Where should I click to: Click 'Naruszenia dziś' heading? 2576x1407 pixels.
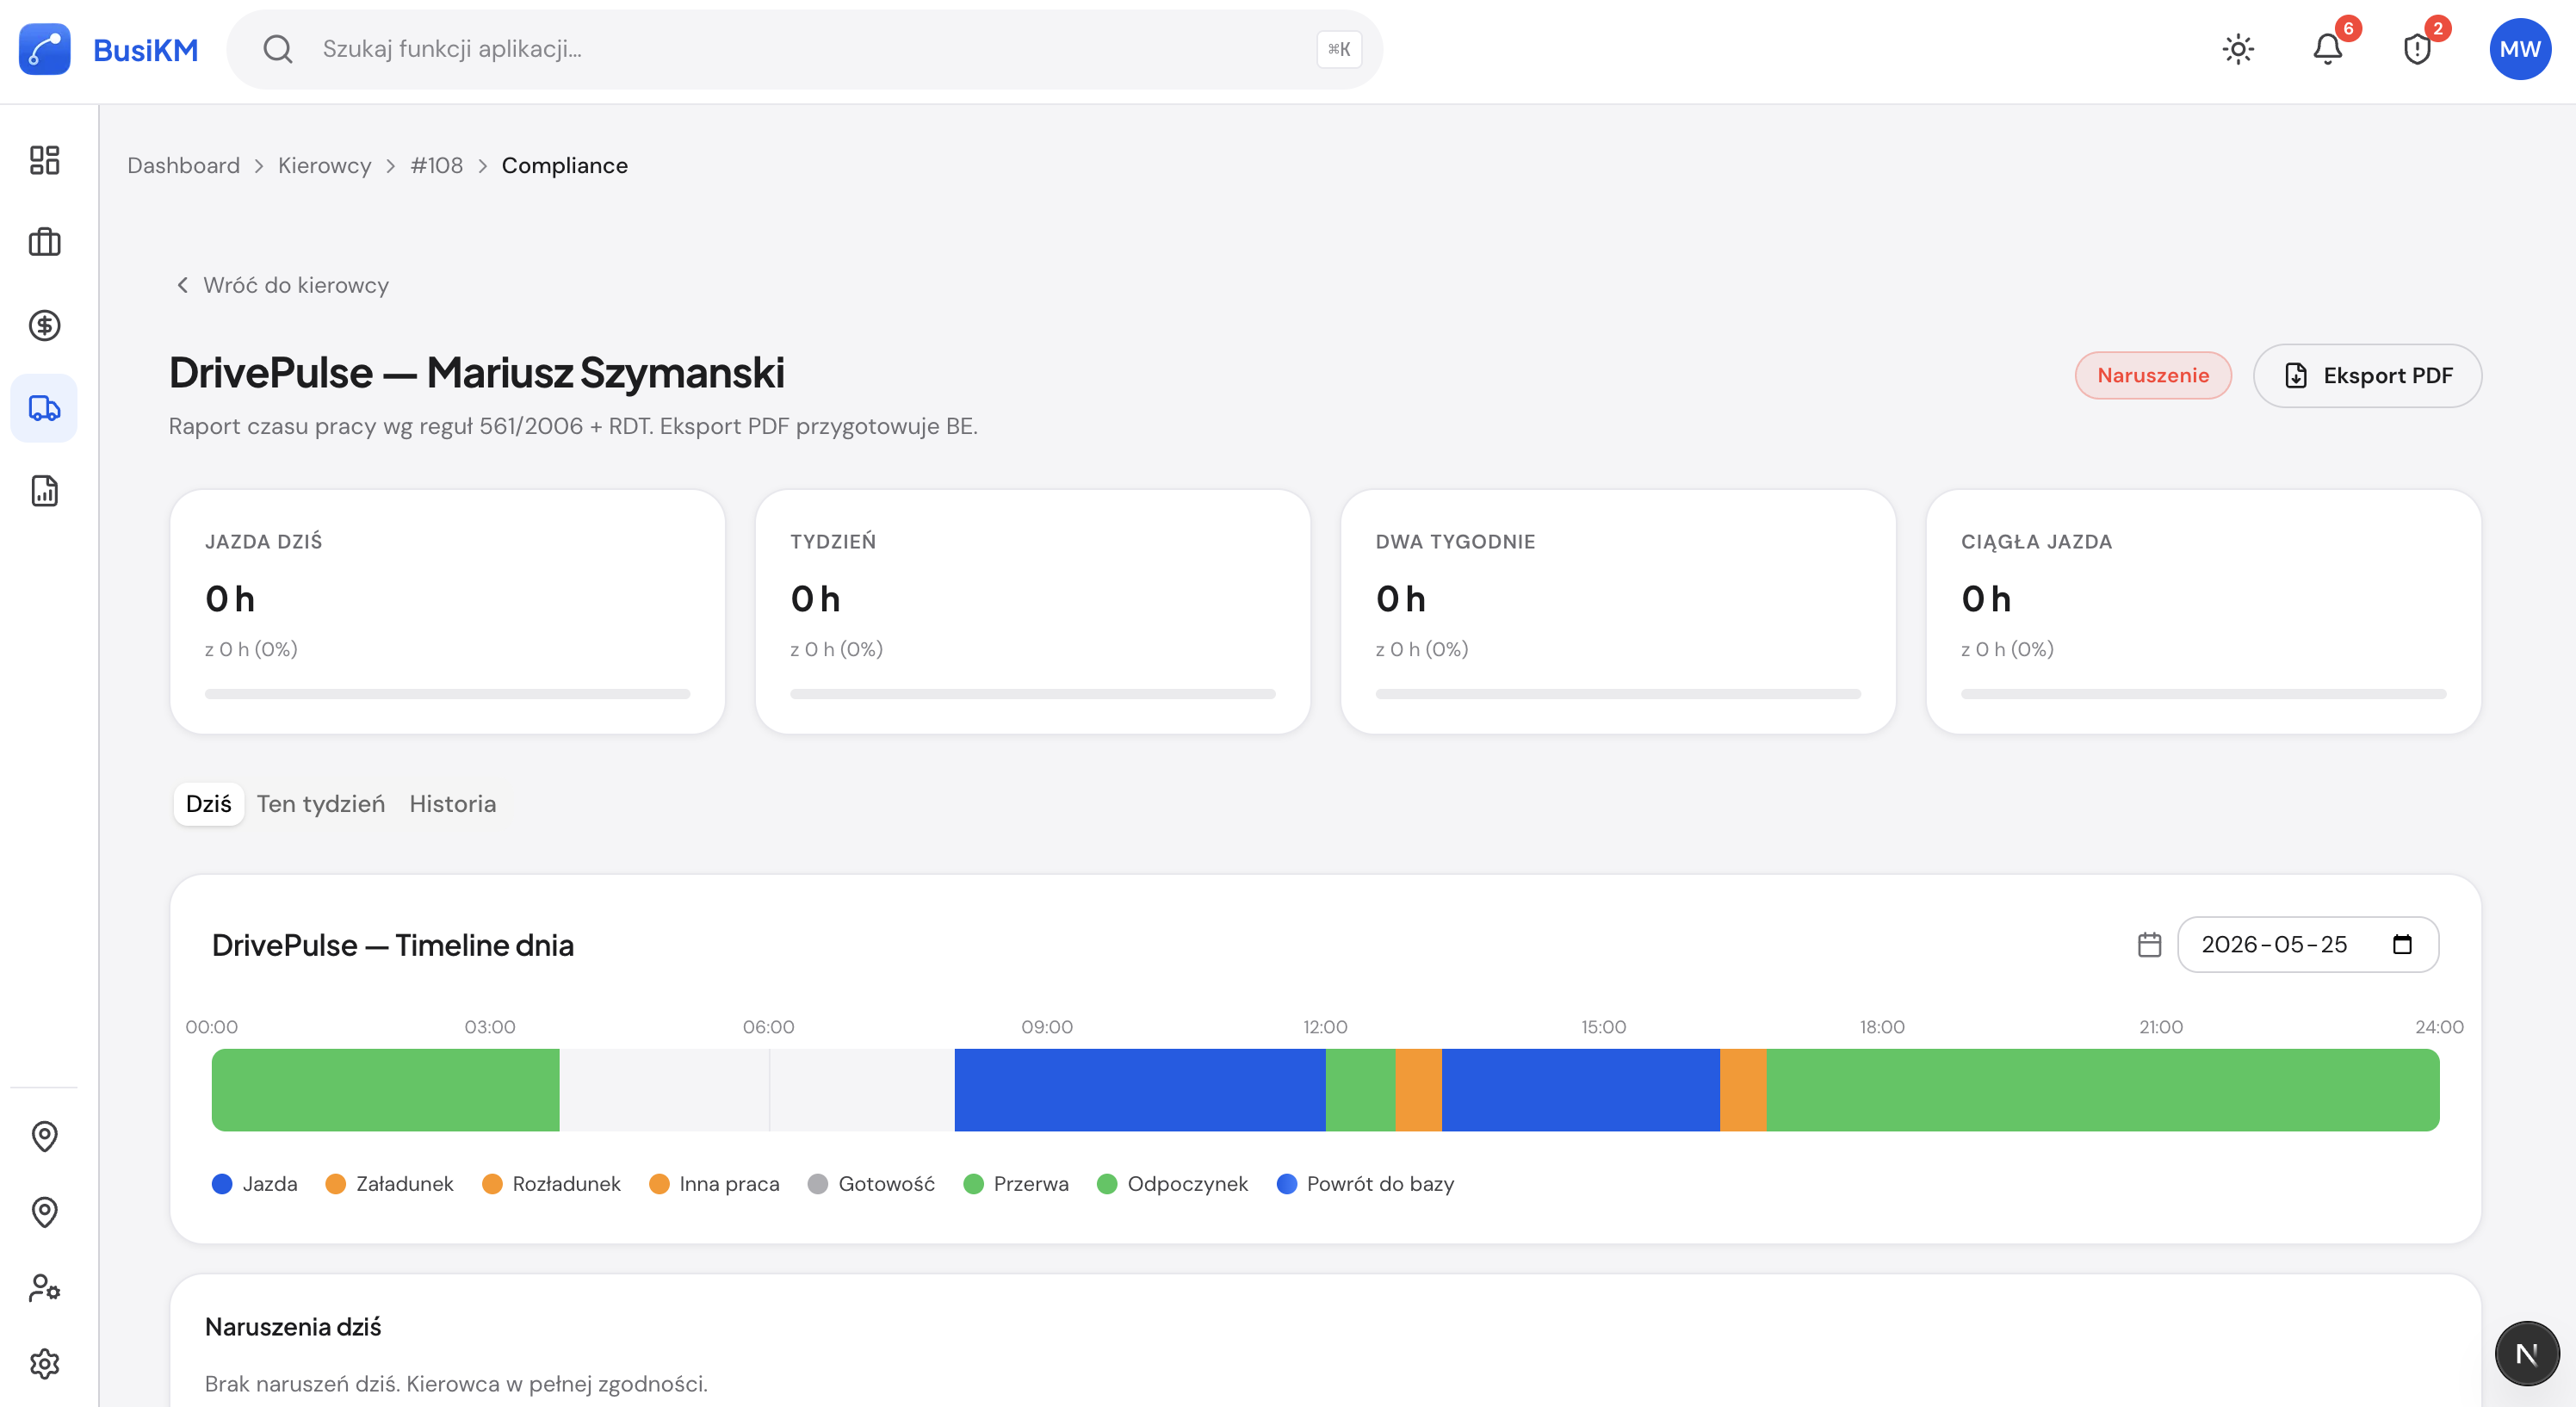point(293,1327)
